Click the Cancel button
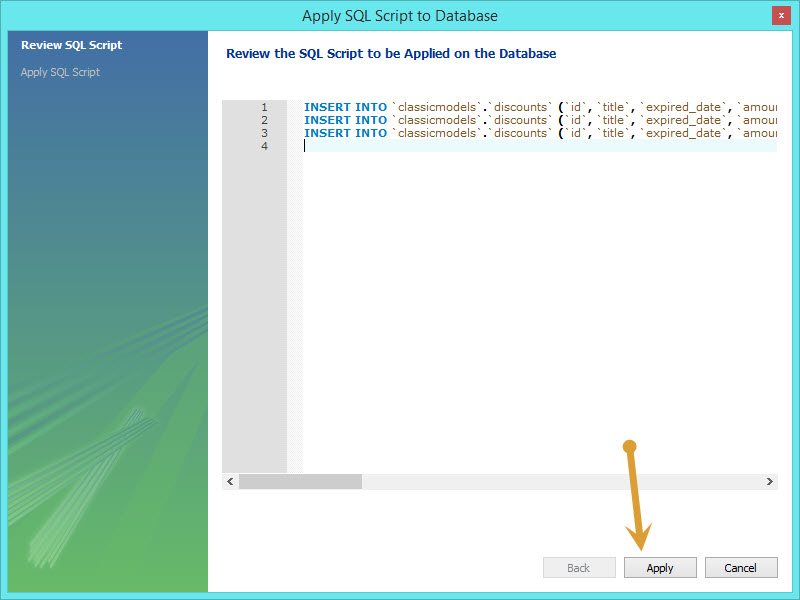Screen dimensions: 800x600 point(741,567)
